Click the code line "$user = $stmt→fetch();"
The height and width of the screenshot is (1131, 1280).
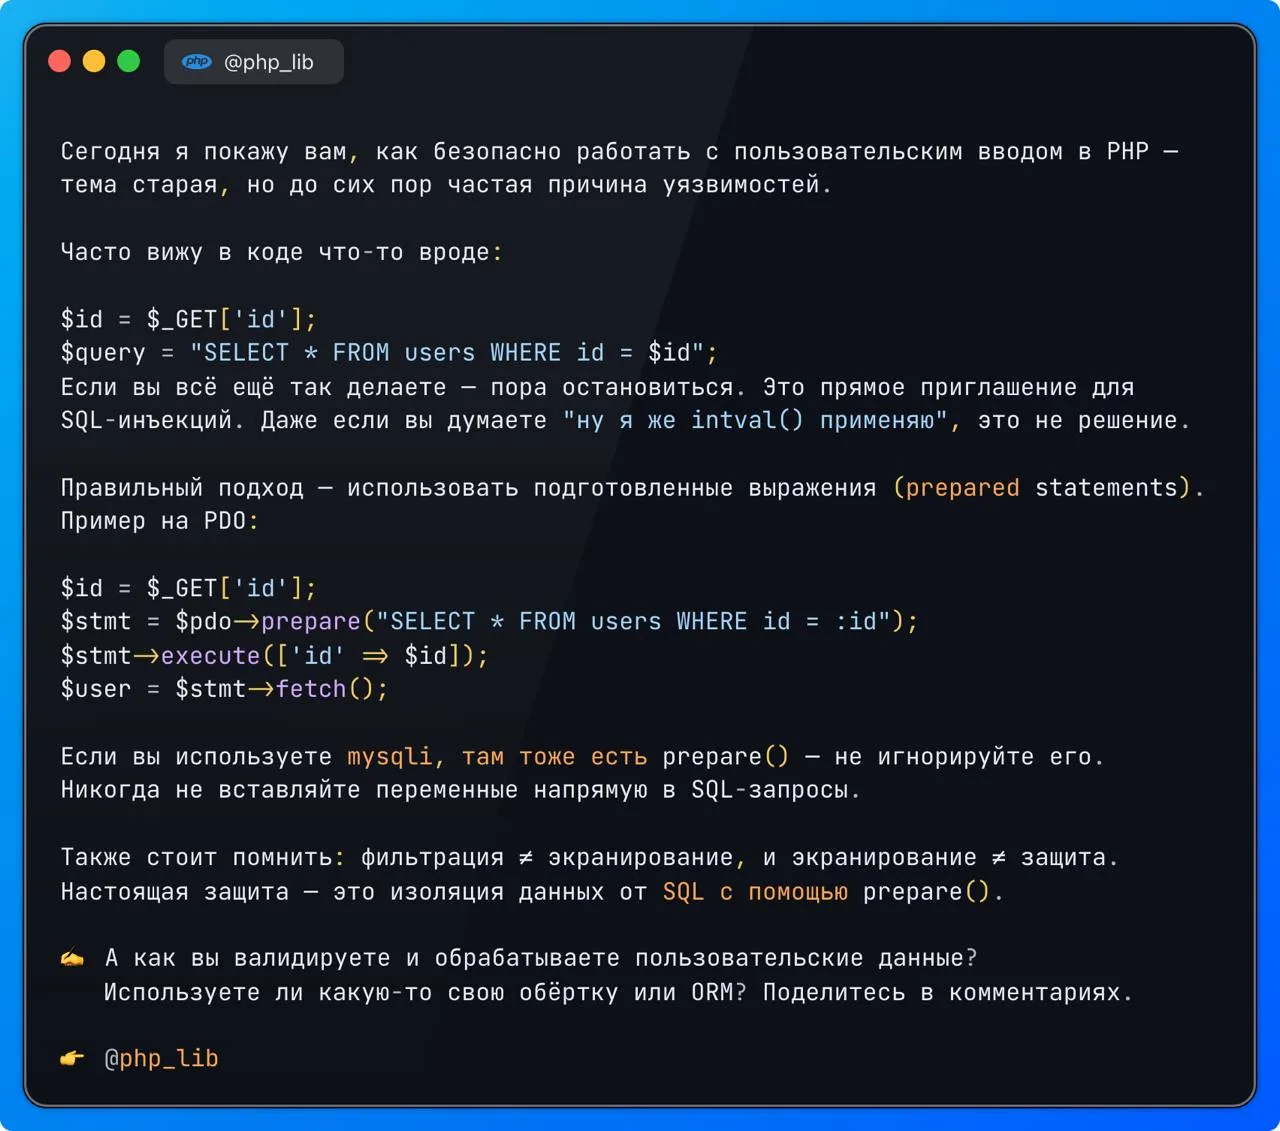coord(224,689)
